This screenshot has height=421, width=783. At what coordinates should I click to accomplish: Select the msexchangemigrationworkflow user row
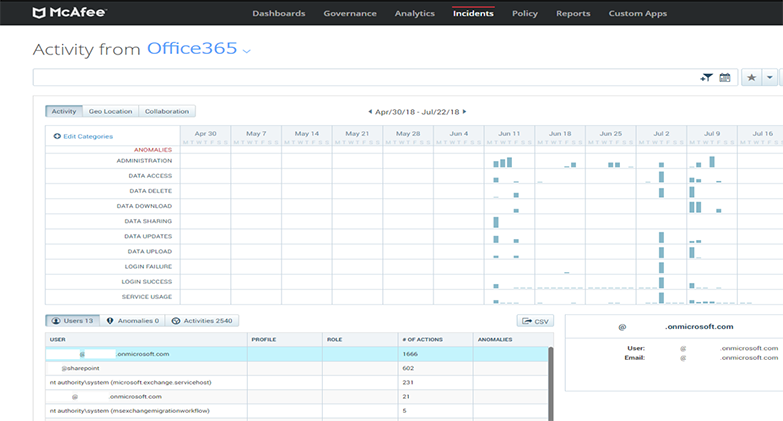pyautogui.click(x=297, y=411)
